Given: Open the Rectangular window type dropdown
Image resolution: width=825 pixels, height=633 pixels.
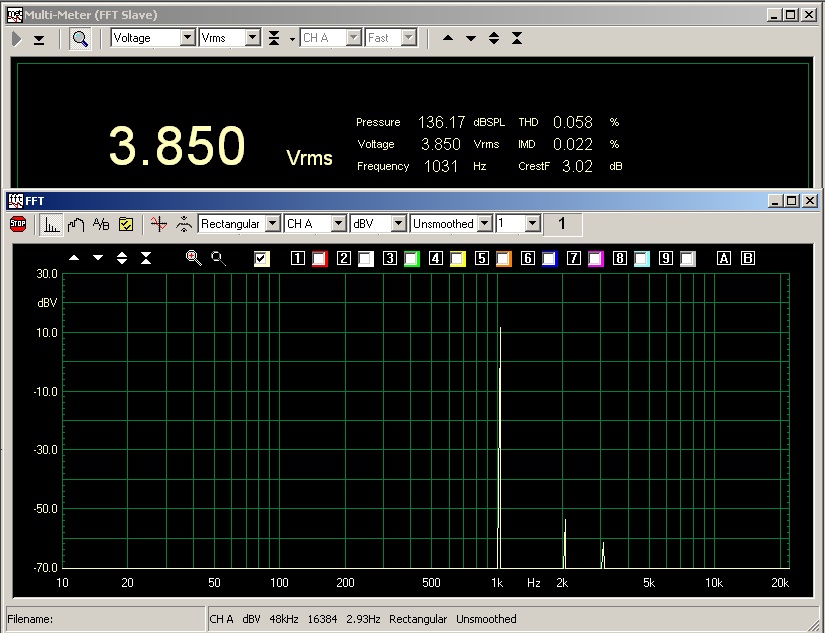Looking at the screenshot, I should point(273,224).
